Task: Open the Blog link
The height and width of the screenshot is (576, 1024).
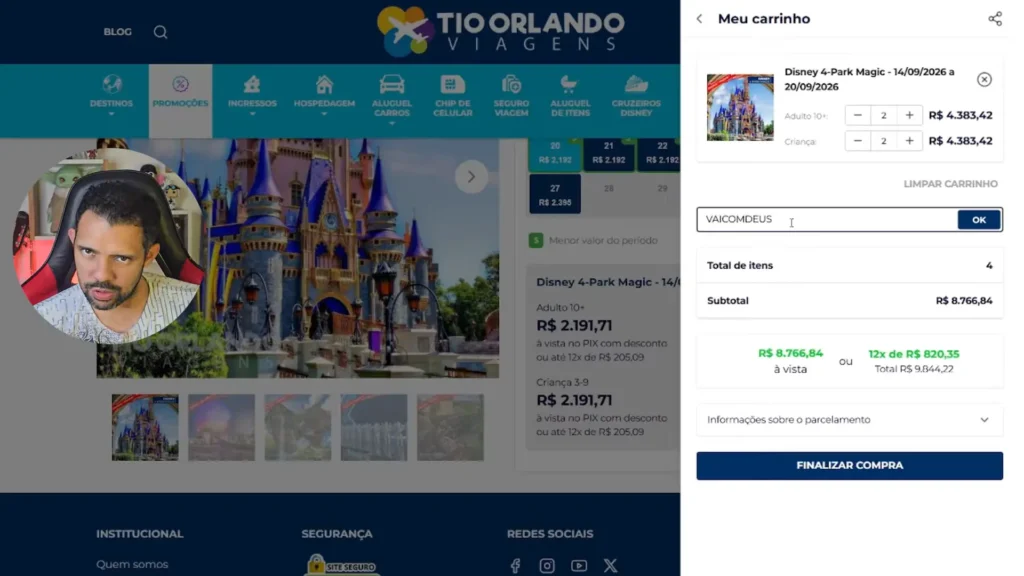Action: (118, 32)
